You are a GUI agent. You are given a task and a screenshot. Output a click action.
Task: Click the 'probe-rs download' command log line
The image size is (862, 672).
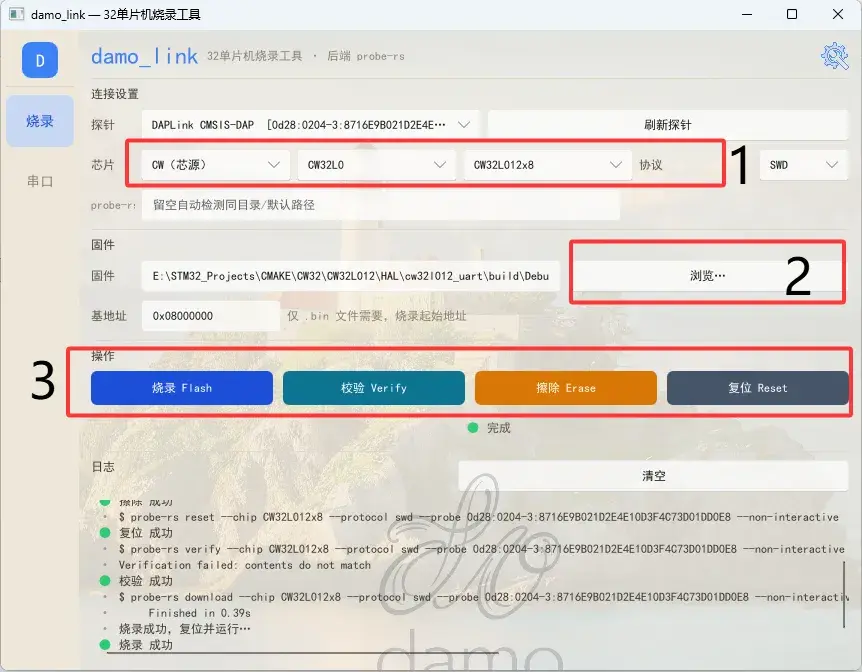[483, 597]
